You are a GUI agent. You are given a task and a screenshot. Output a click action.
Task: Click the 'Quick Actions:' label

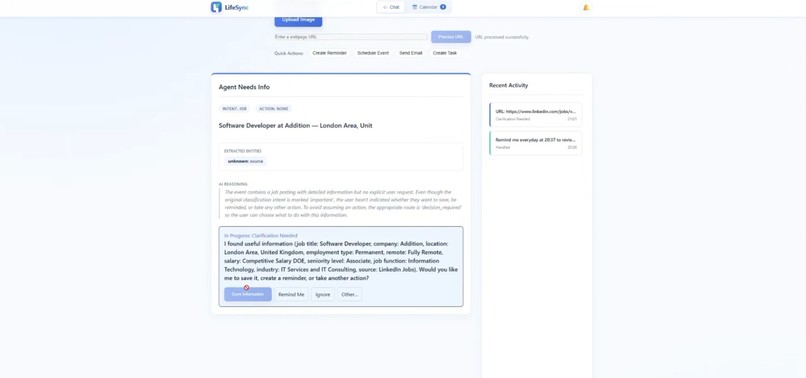(x=289, y=53)
